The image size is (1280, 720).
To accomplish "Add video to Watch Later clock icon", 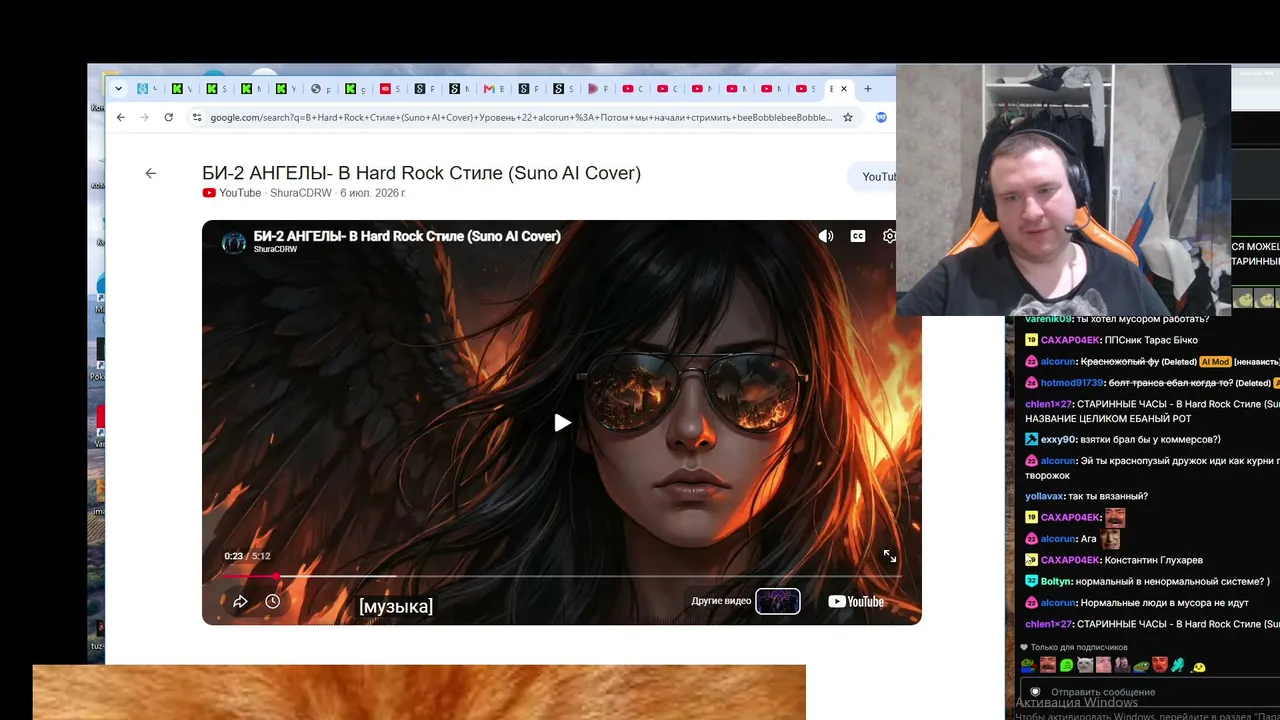I will (272, 601).
